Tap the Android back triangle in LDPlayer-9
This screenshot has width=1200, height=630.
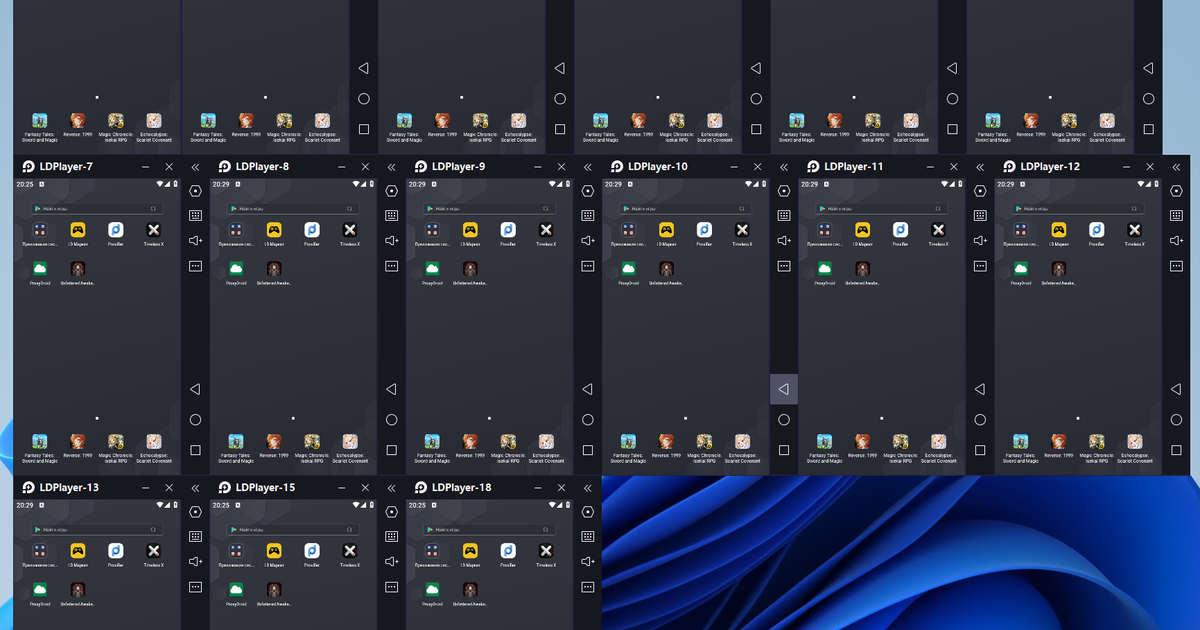click(588, 389)
